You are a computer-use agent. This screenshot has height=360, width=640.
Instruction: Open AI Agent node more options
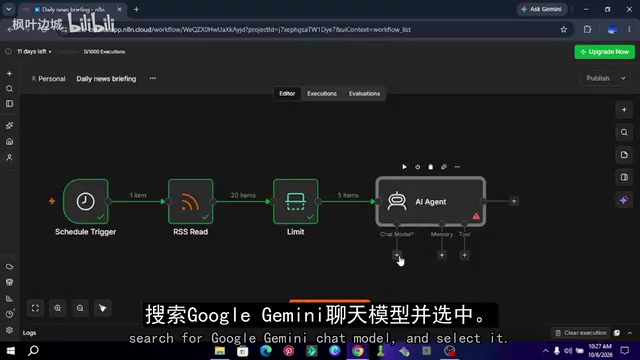click(457, 167)
